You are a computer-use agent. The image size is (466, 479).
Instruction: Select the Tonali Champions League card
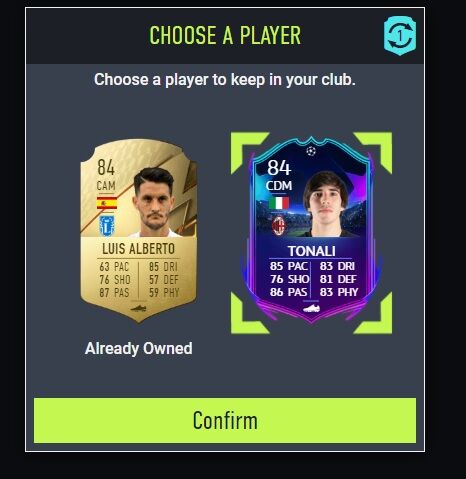(311, 231)
